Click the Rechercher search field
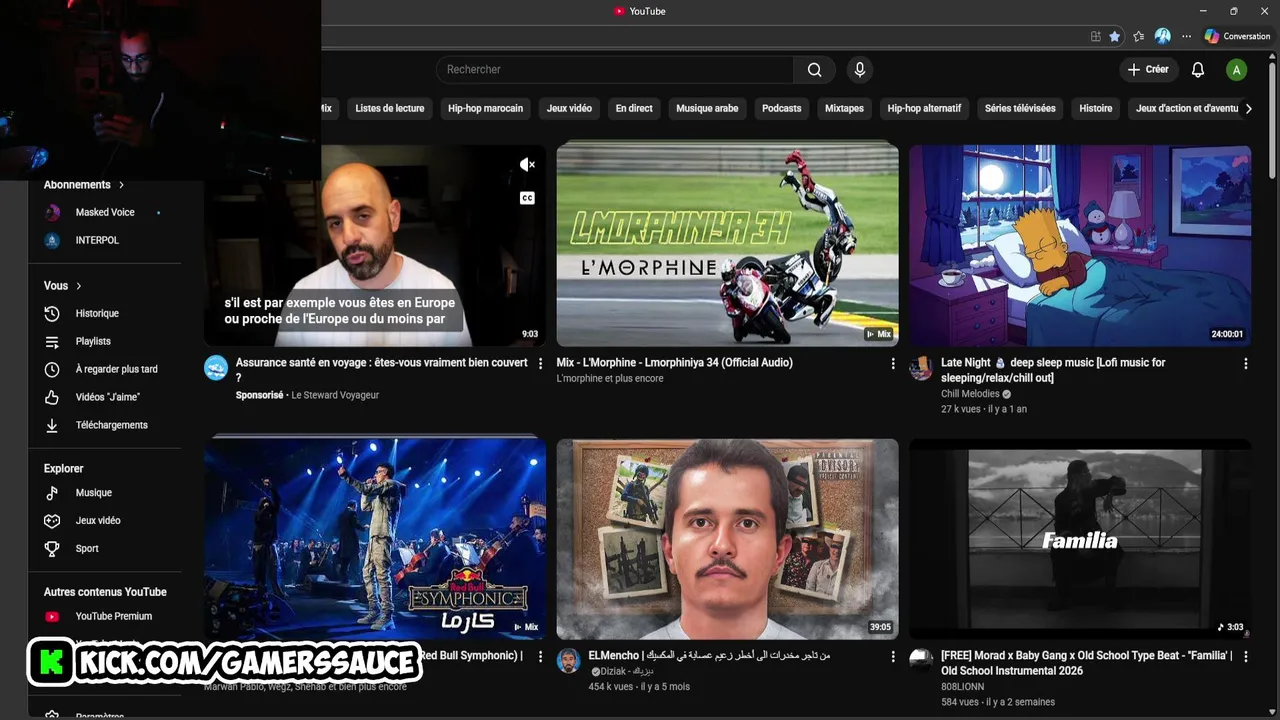 pyautogui.click(x=615, y=69)
